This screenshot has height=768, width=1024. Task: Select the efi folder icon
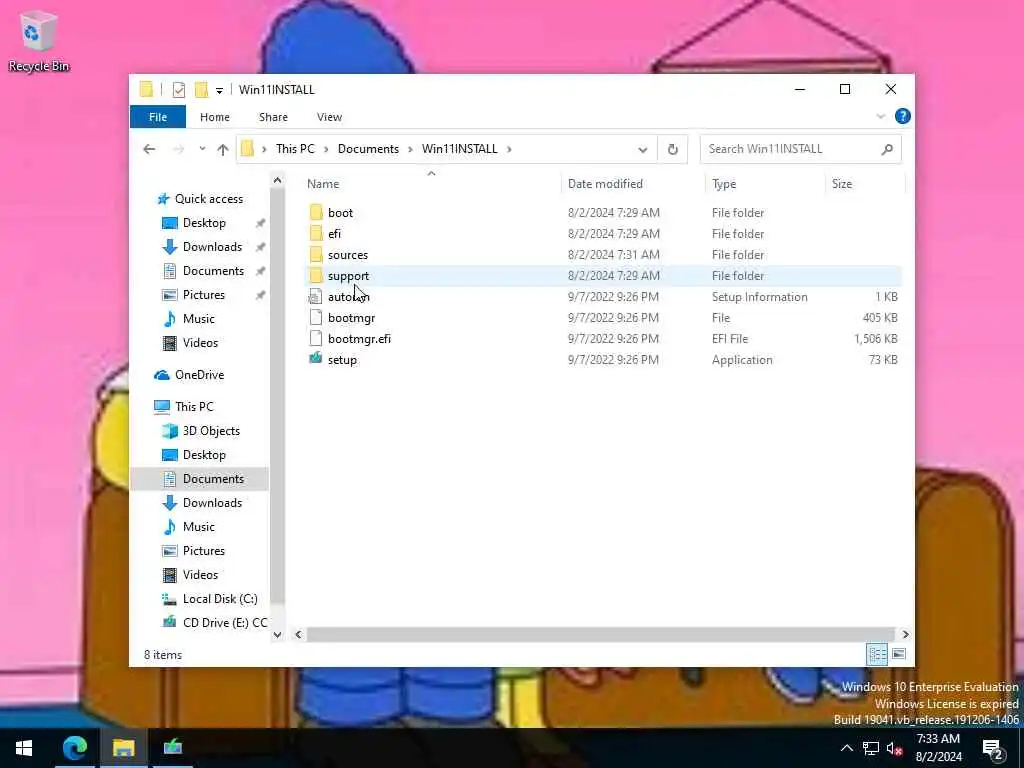point(316,233)
